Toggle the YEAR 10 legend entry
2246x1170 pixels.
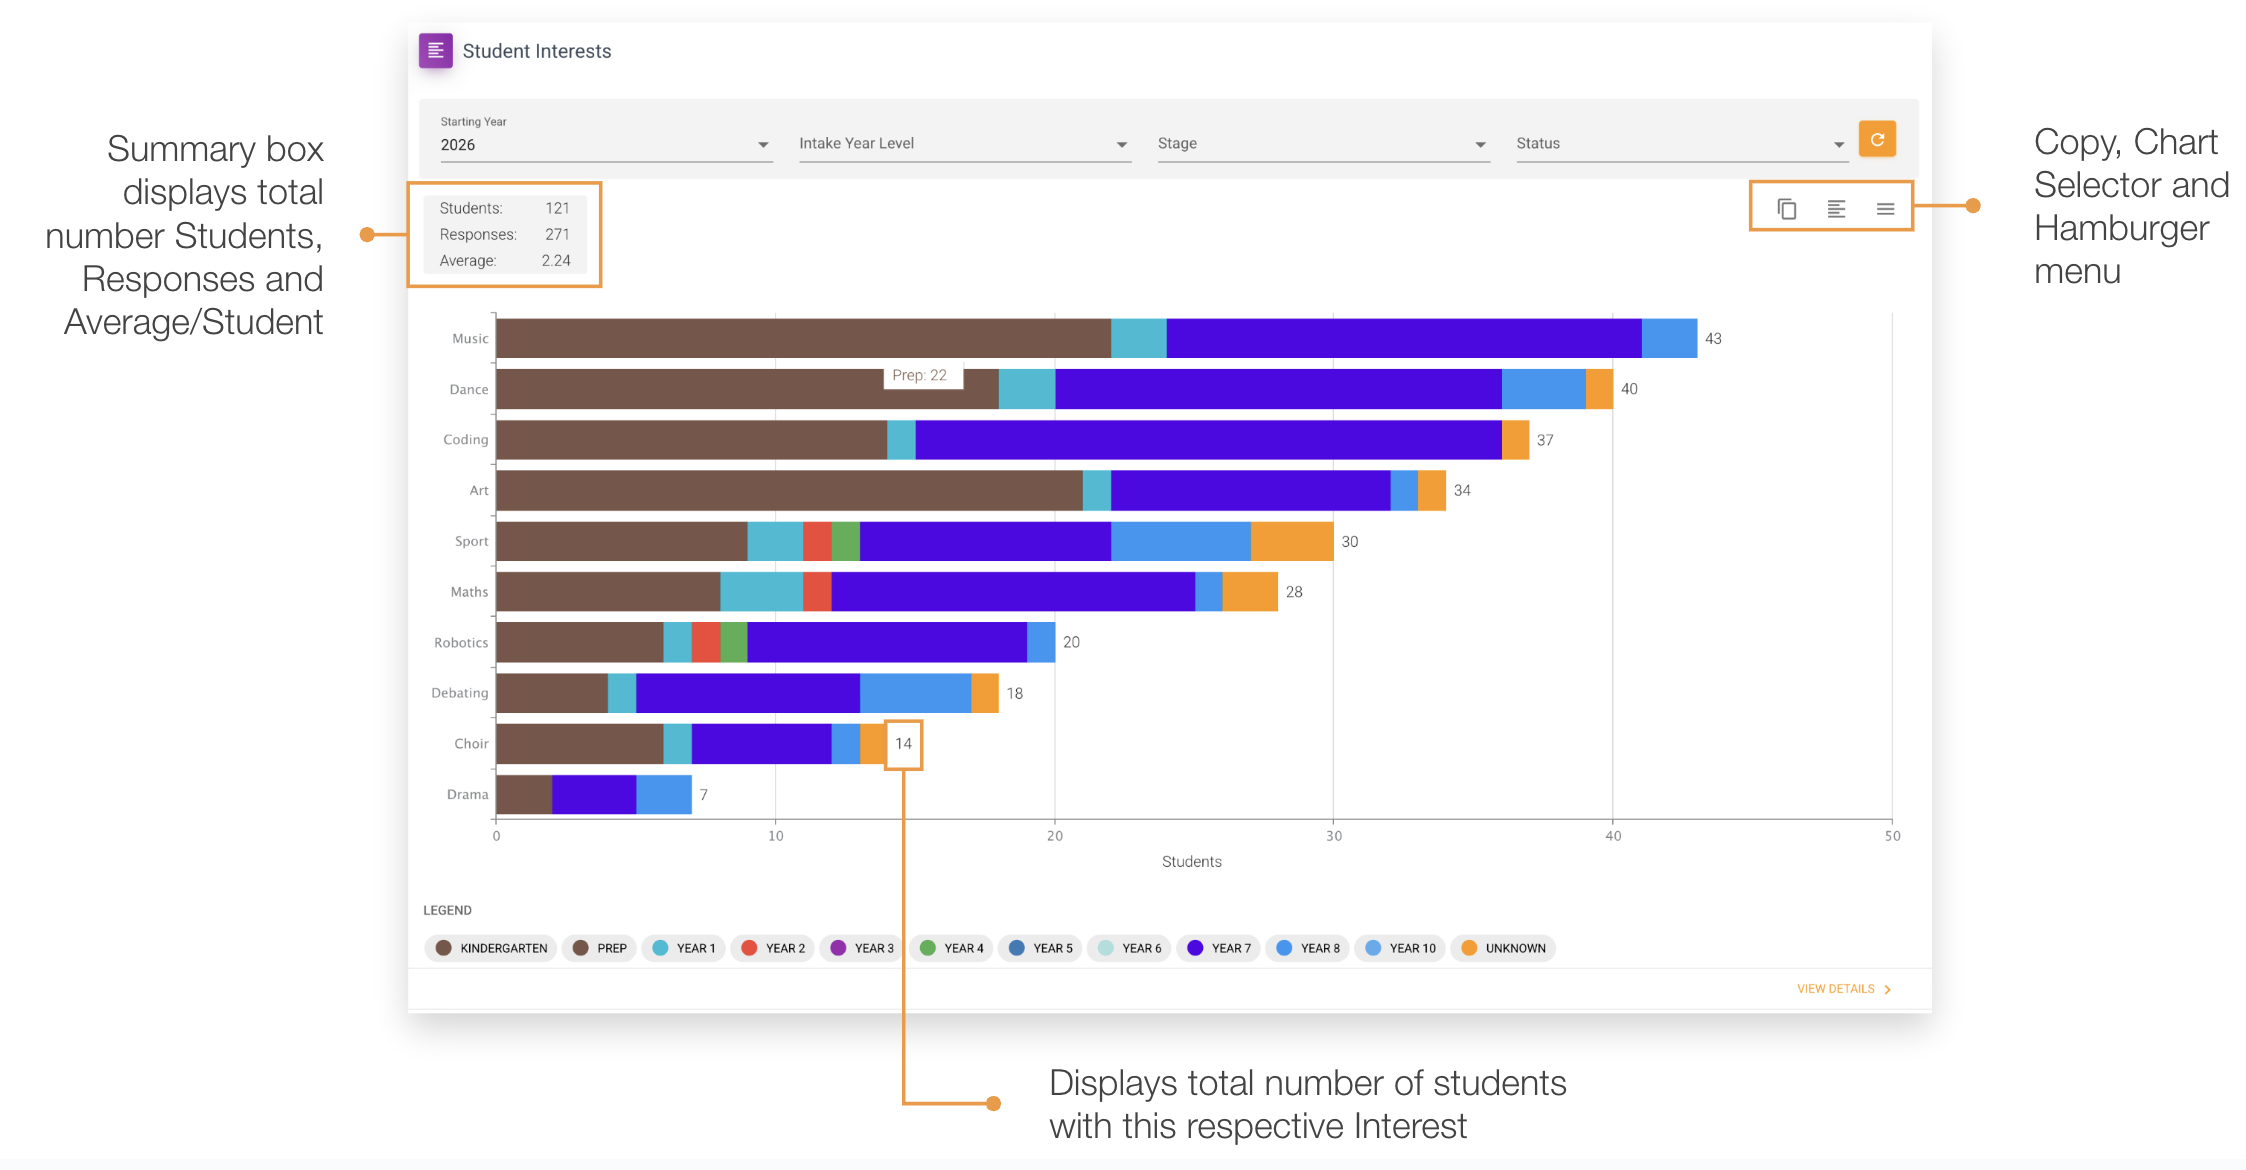click(1399, 948)
